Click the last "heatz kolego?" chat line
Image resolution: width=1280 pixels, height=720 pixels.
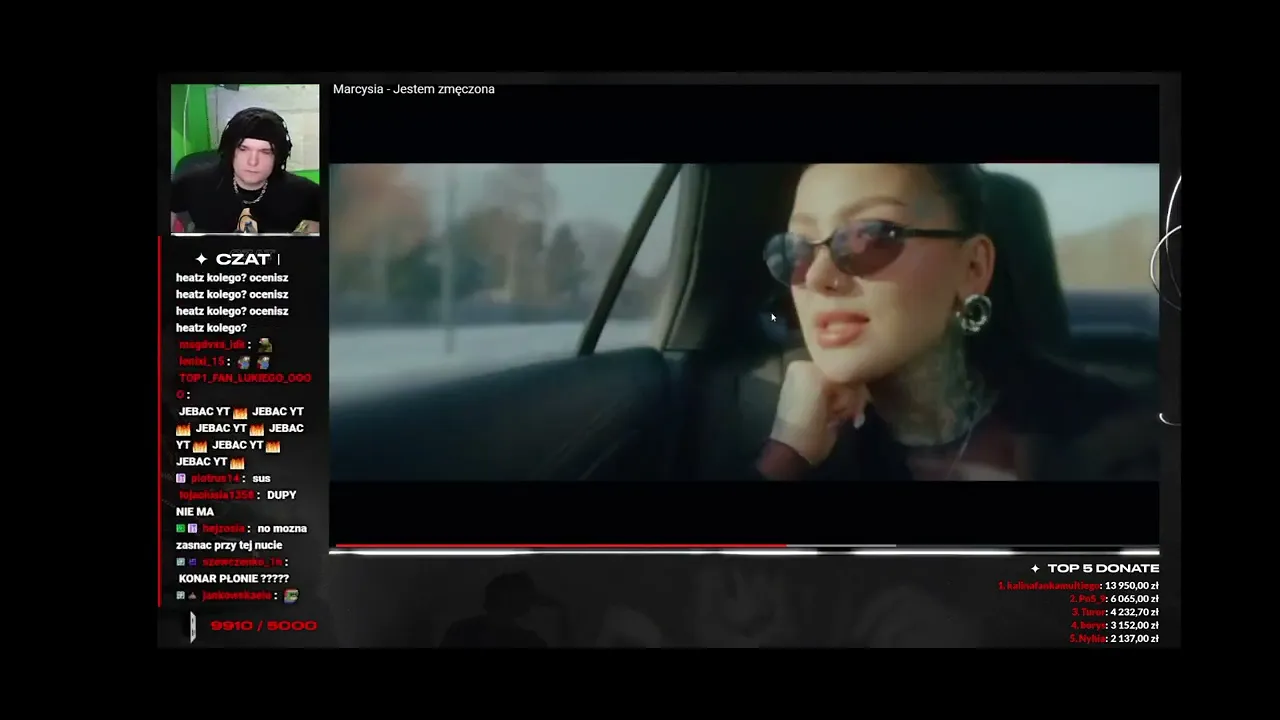coord(211,328)
